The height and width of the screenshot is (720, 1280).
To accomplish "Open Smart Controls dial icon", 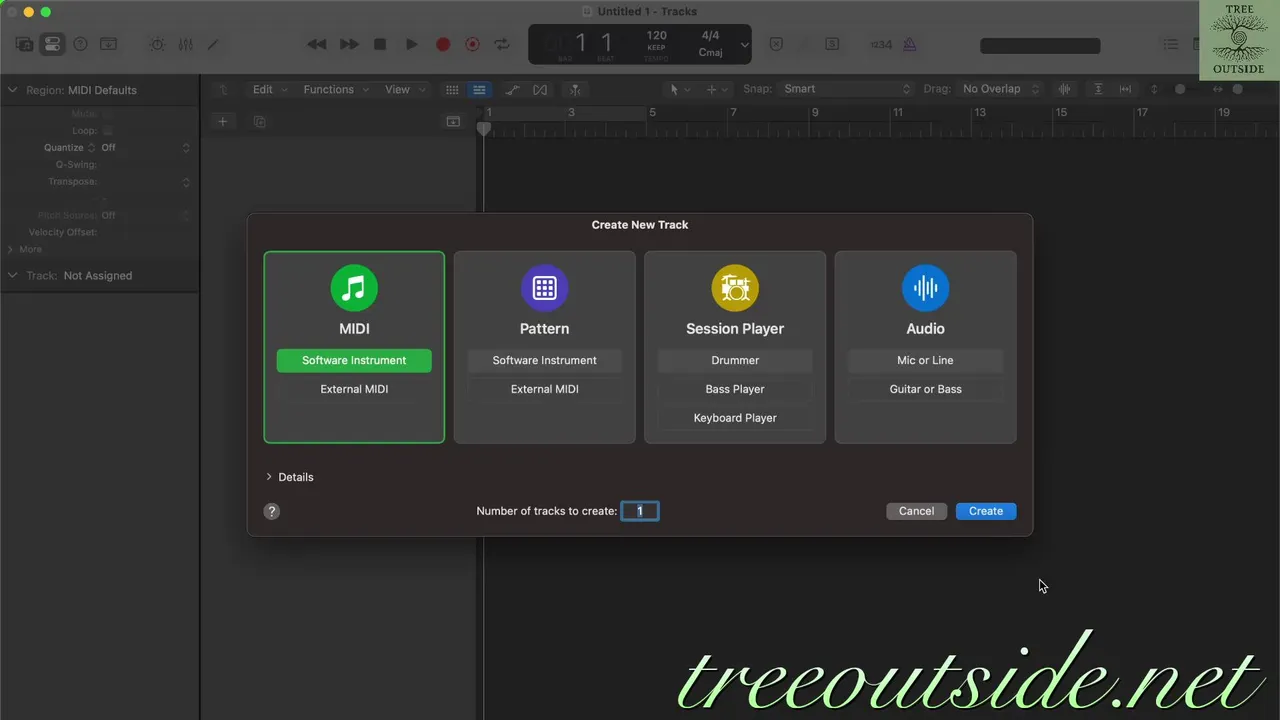I will pyautogui.click(x=157, y=44).
